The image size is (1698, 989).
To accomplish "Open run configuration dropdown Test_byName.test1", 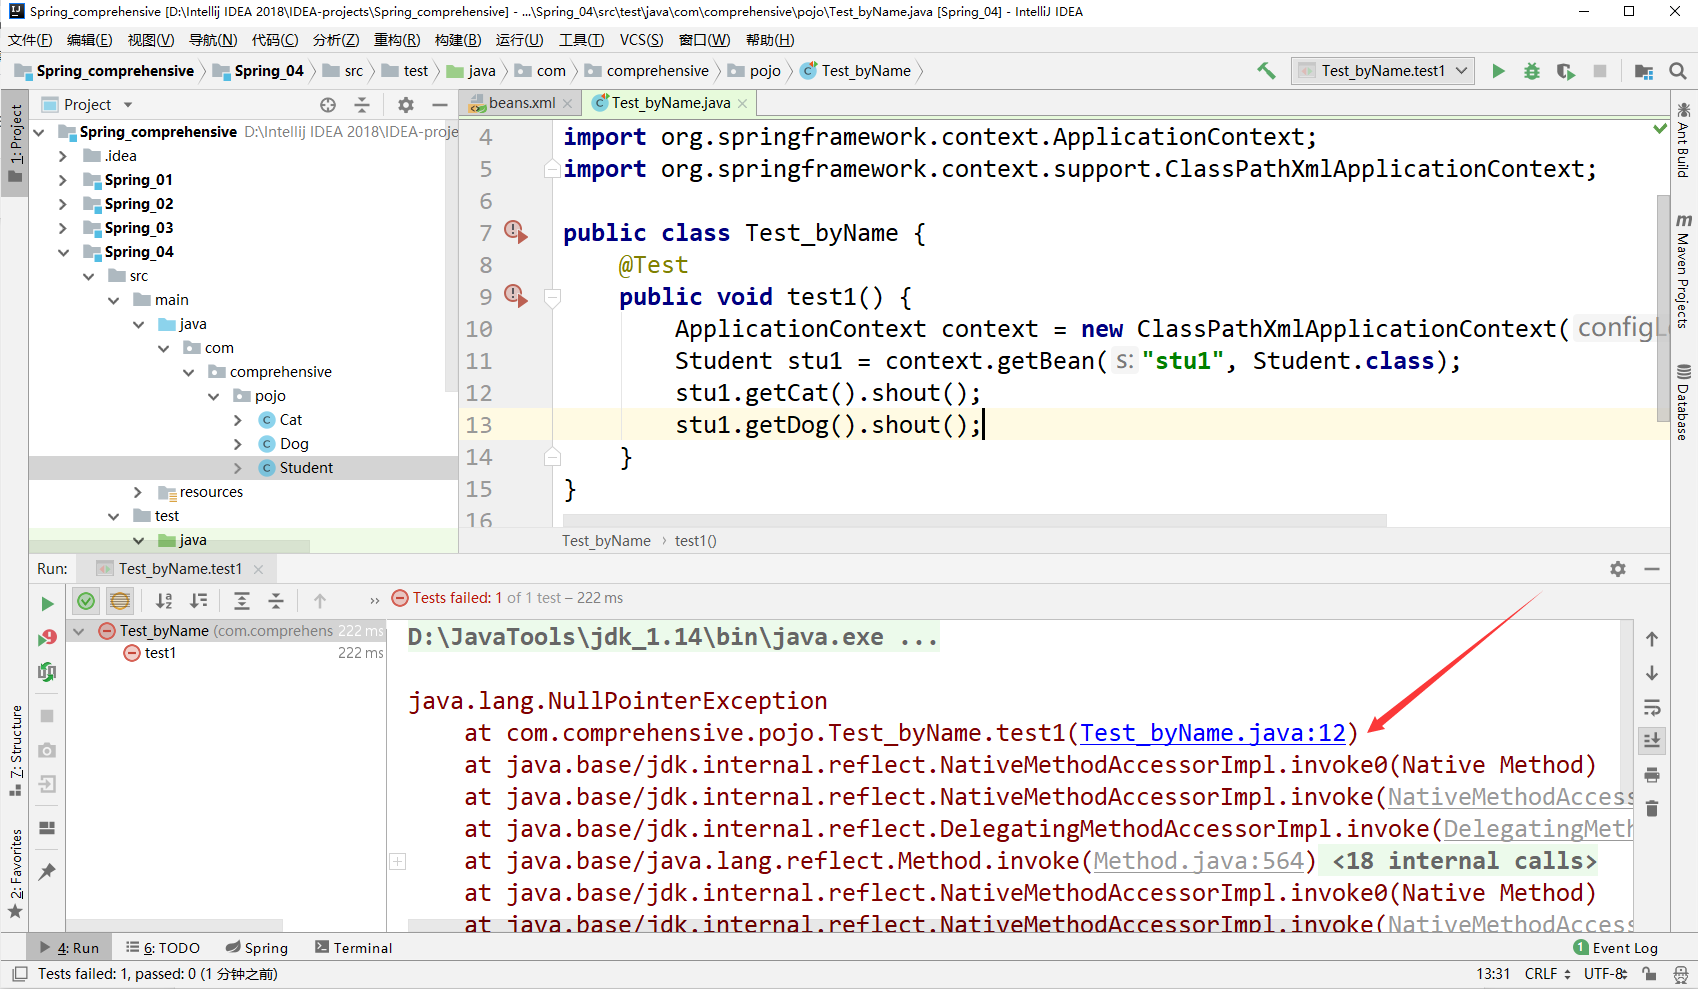I will coord(1383,71).
